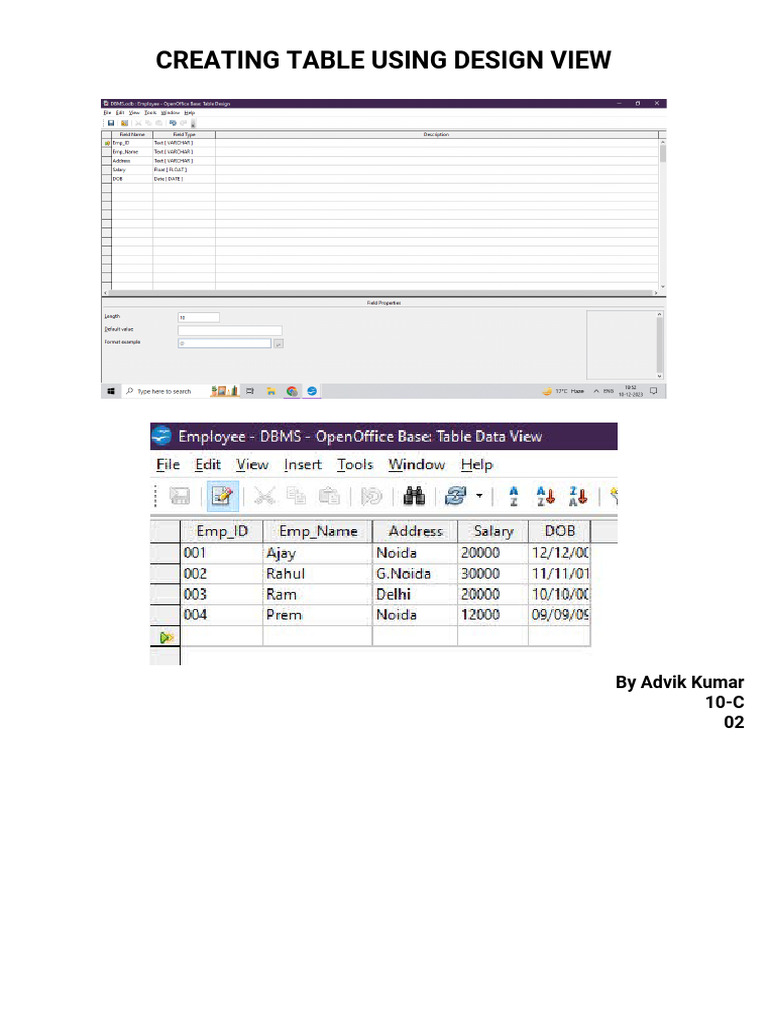Click the weather '17°C Haze' widget

tap(563, 391)
